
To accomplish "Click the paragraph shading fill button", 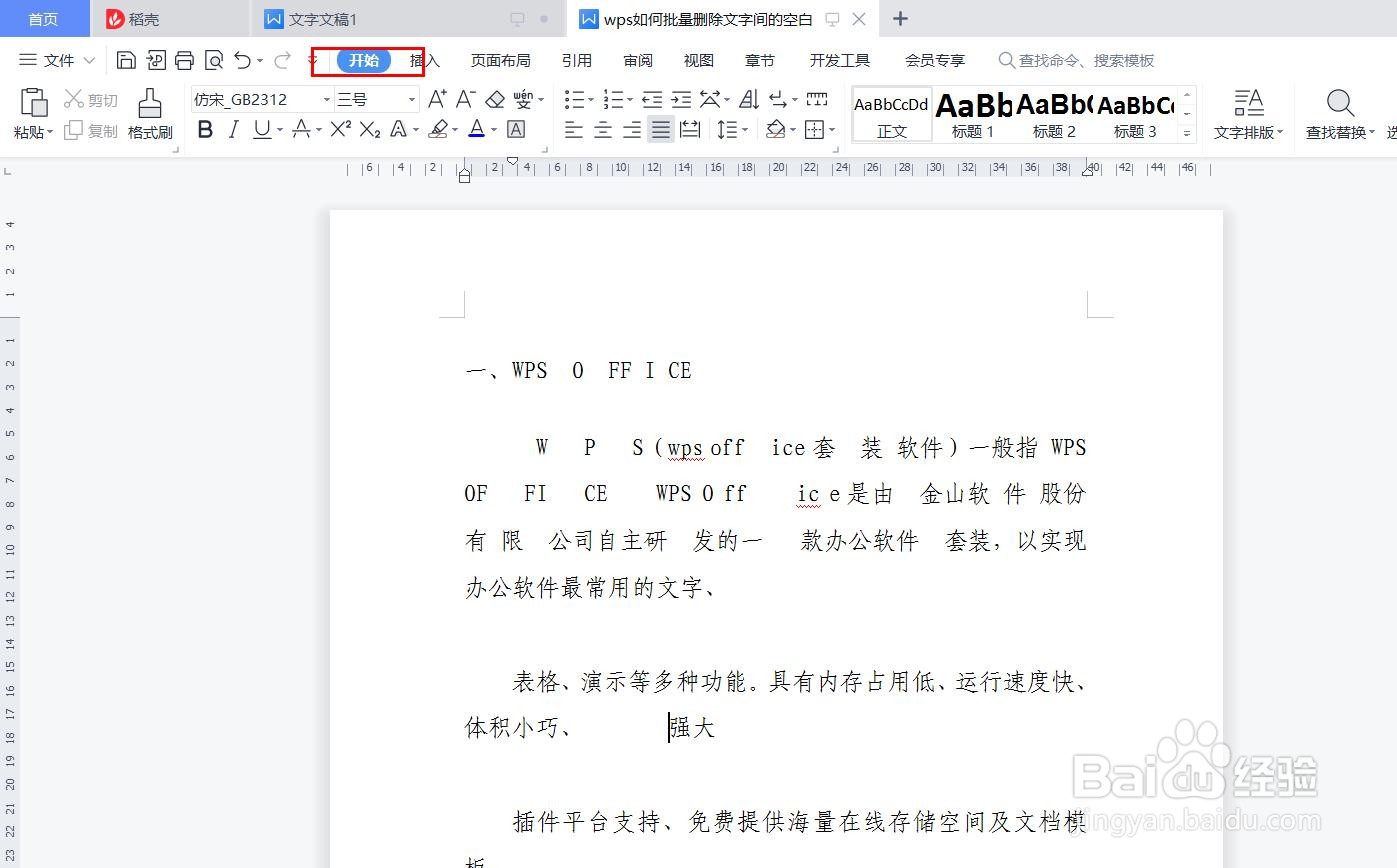I will coord(775,129).
